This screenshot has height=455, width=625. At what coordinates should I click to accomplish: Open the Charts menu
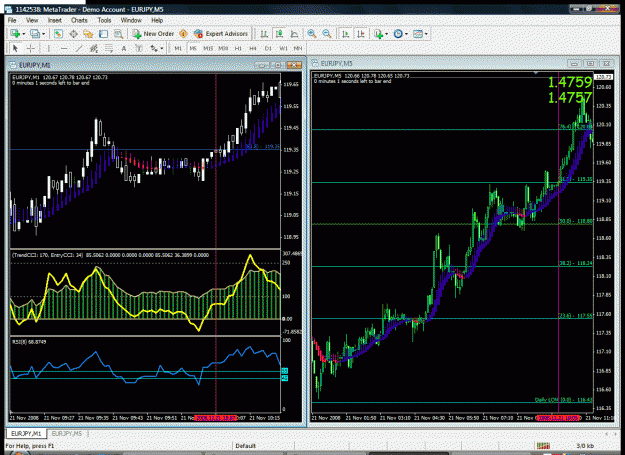pos(79,20)
